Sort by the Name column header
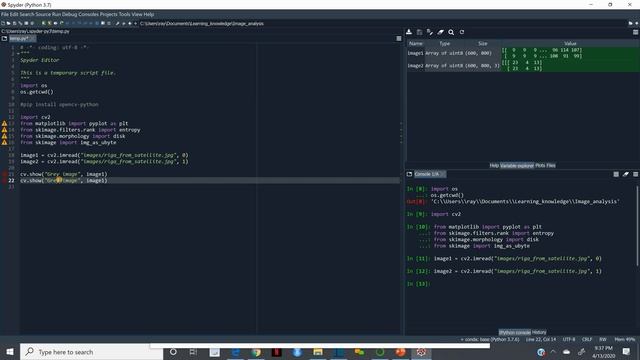Image resolution: width=640 pixels, height=360 pixels. [416, 43]
